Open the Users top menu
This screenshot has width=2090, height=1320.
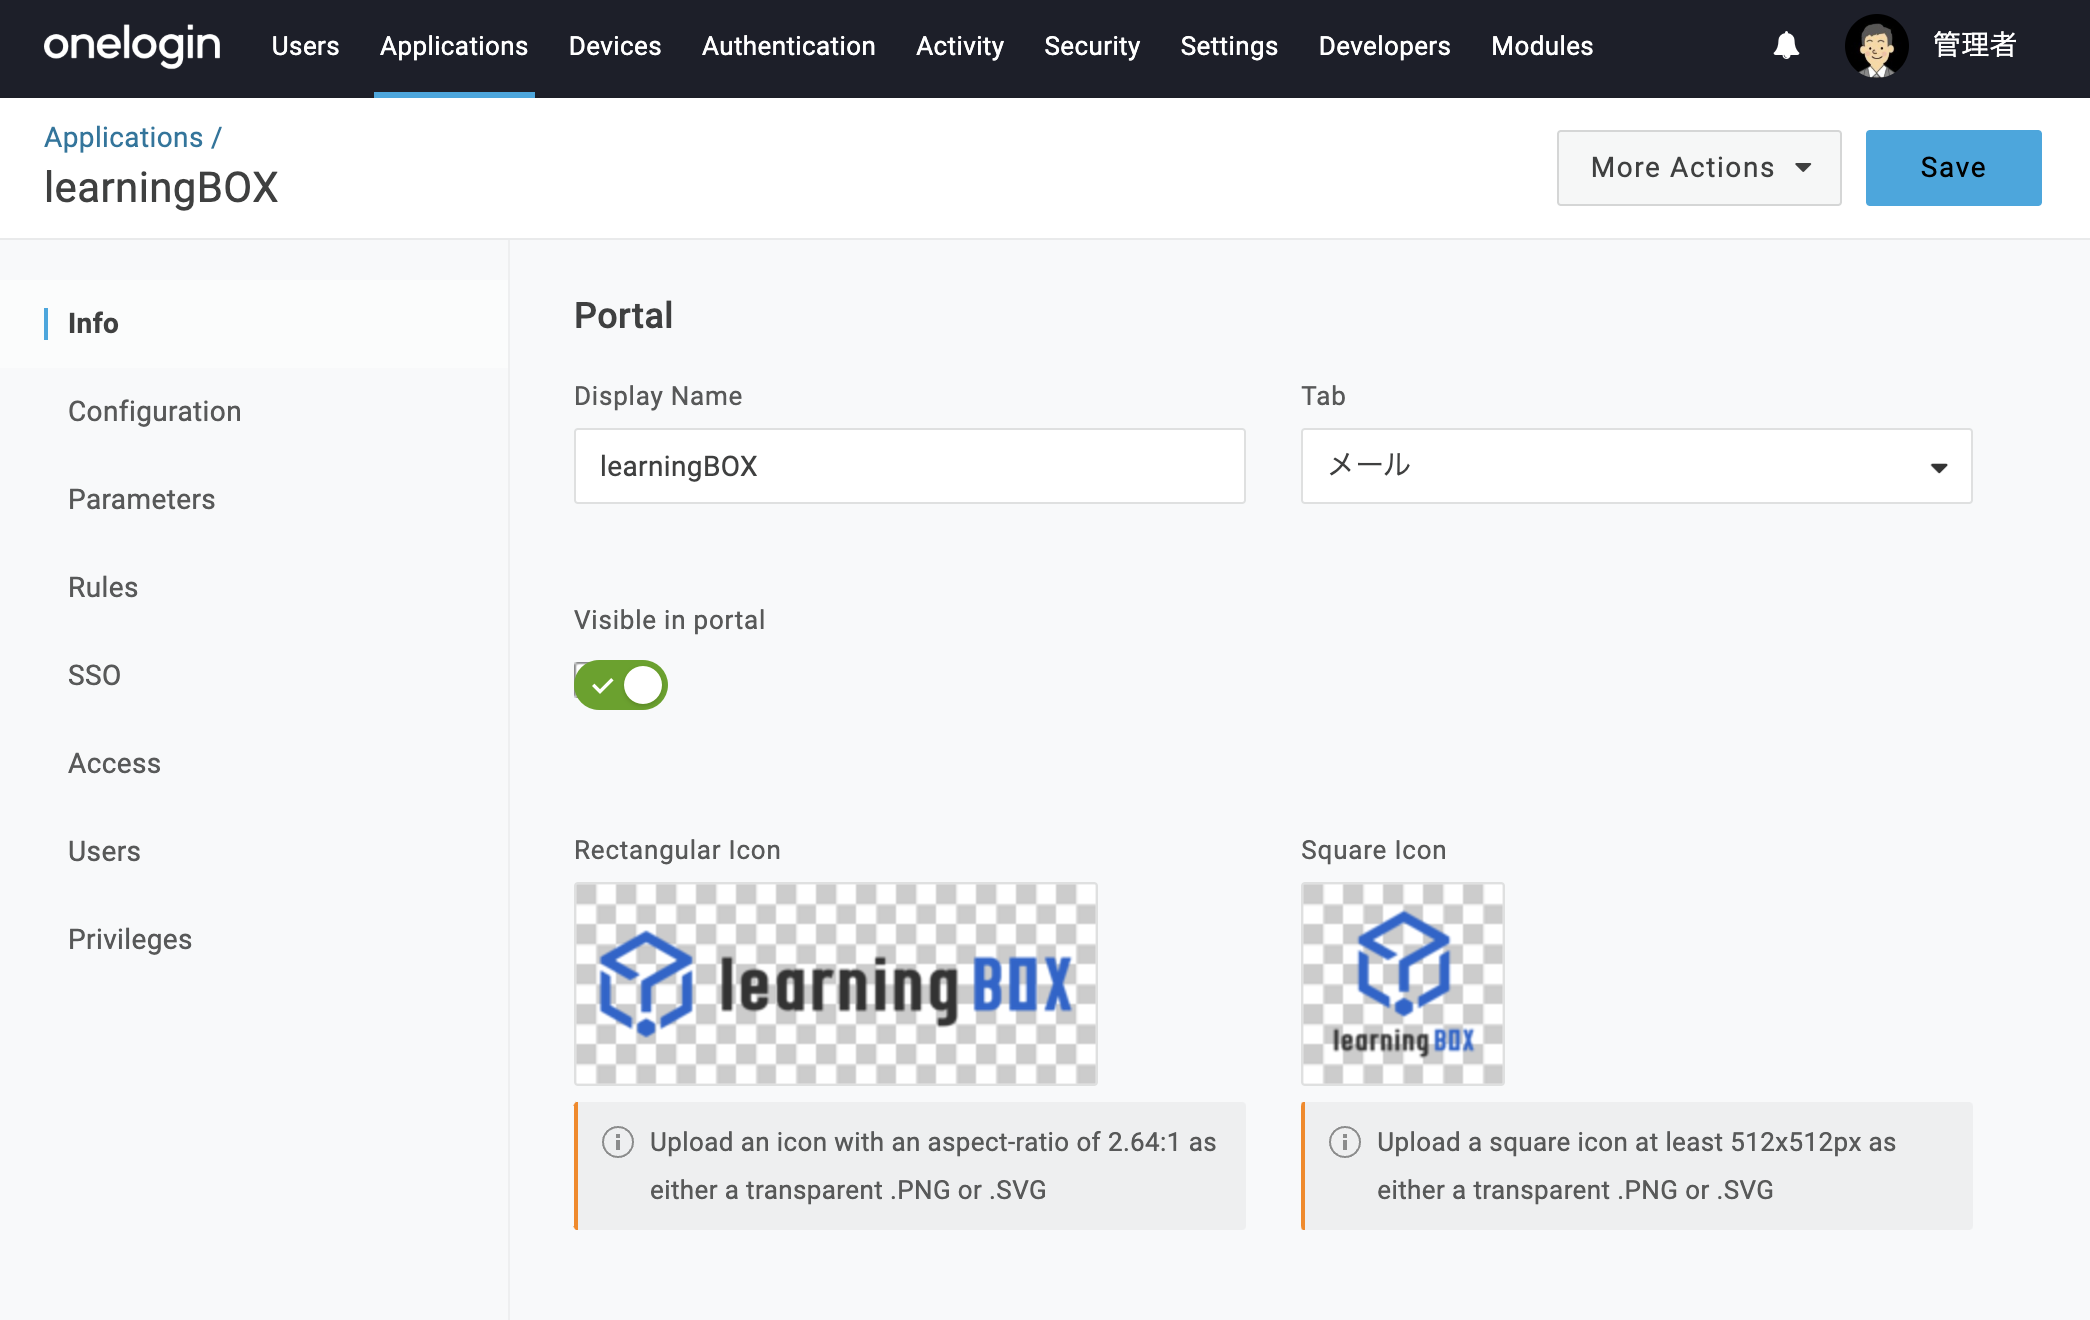point(305,46)
